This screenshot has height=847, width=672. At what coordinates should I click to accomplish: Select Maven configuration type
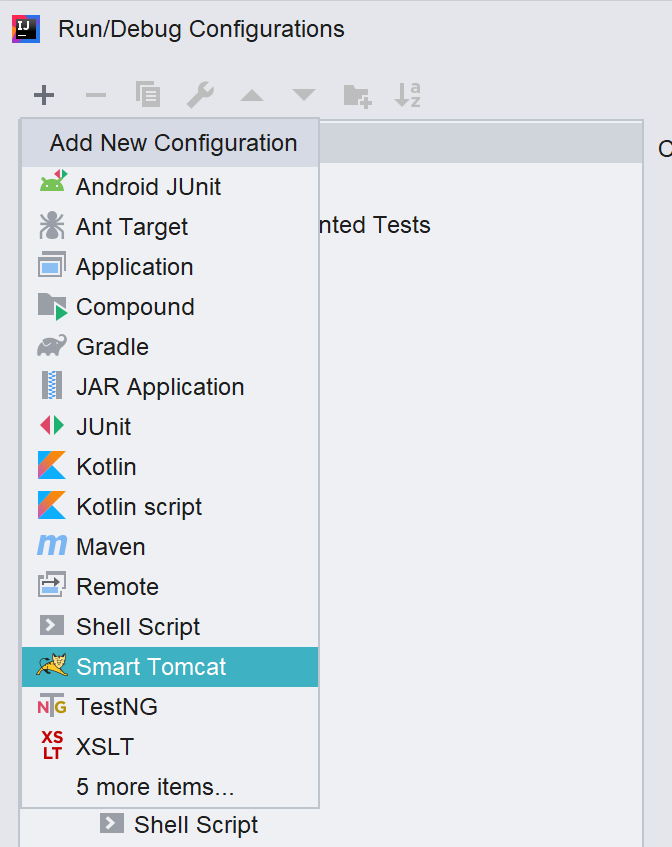tap(170, 547)
